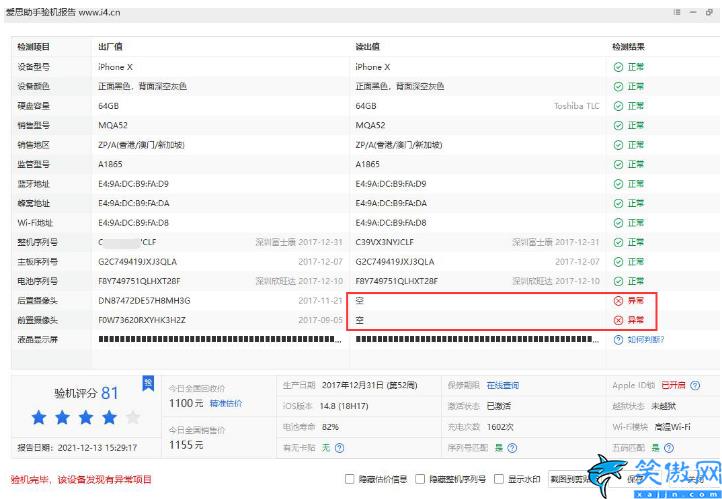Click the green check icon in 主板序列号 row
The width and height of the screenshot is (722, 499).
click(618, 262)
